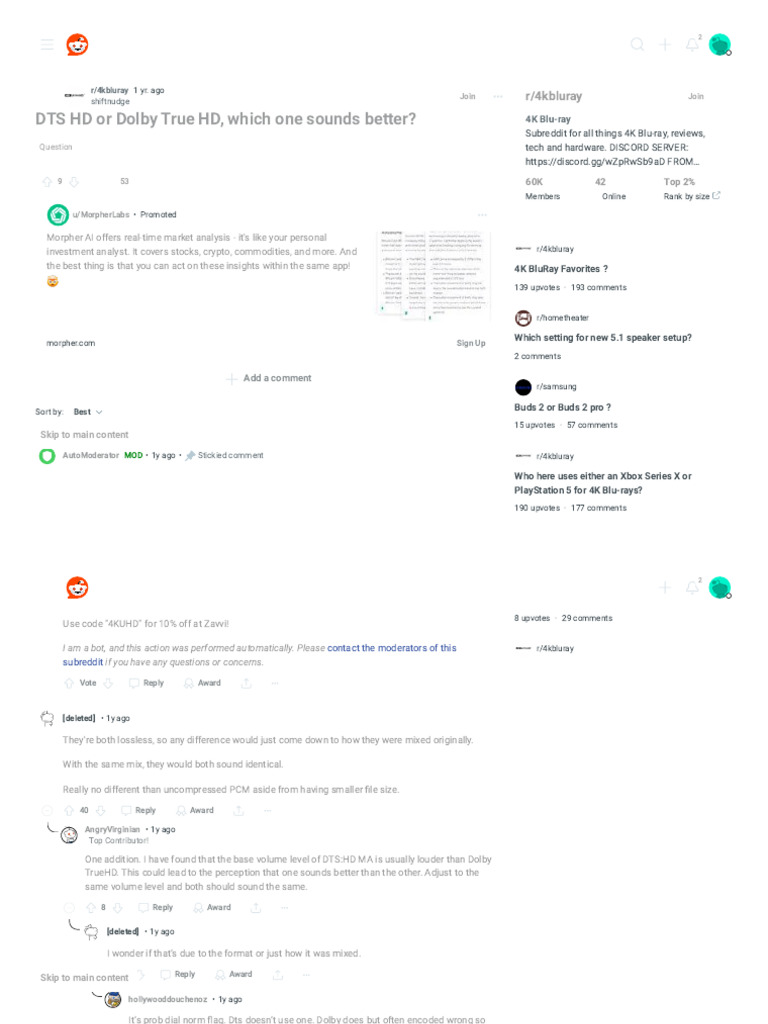Downvote the main post
The image size is (768, 1024).
pyautogui.click(x=74, y=182)
